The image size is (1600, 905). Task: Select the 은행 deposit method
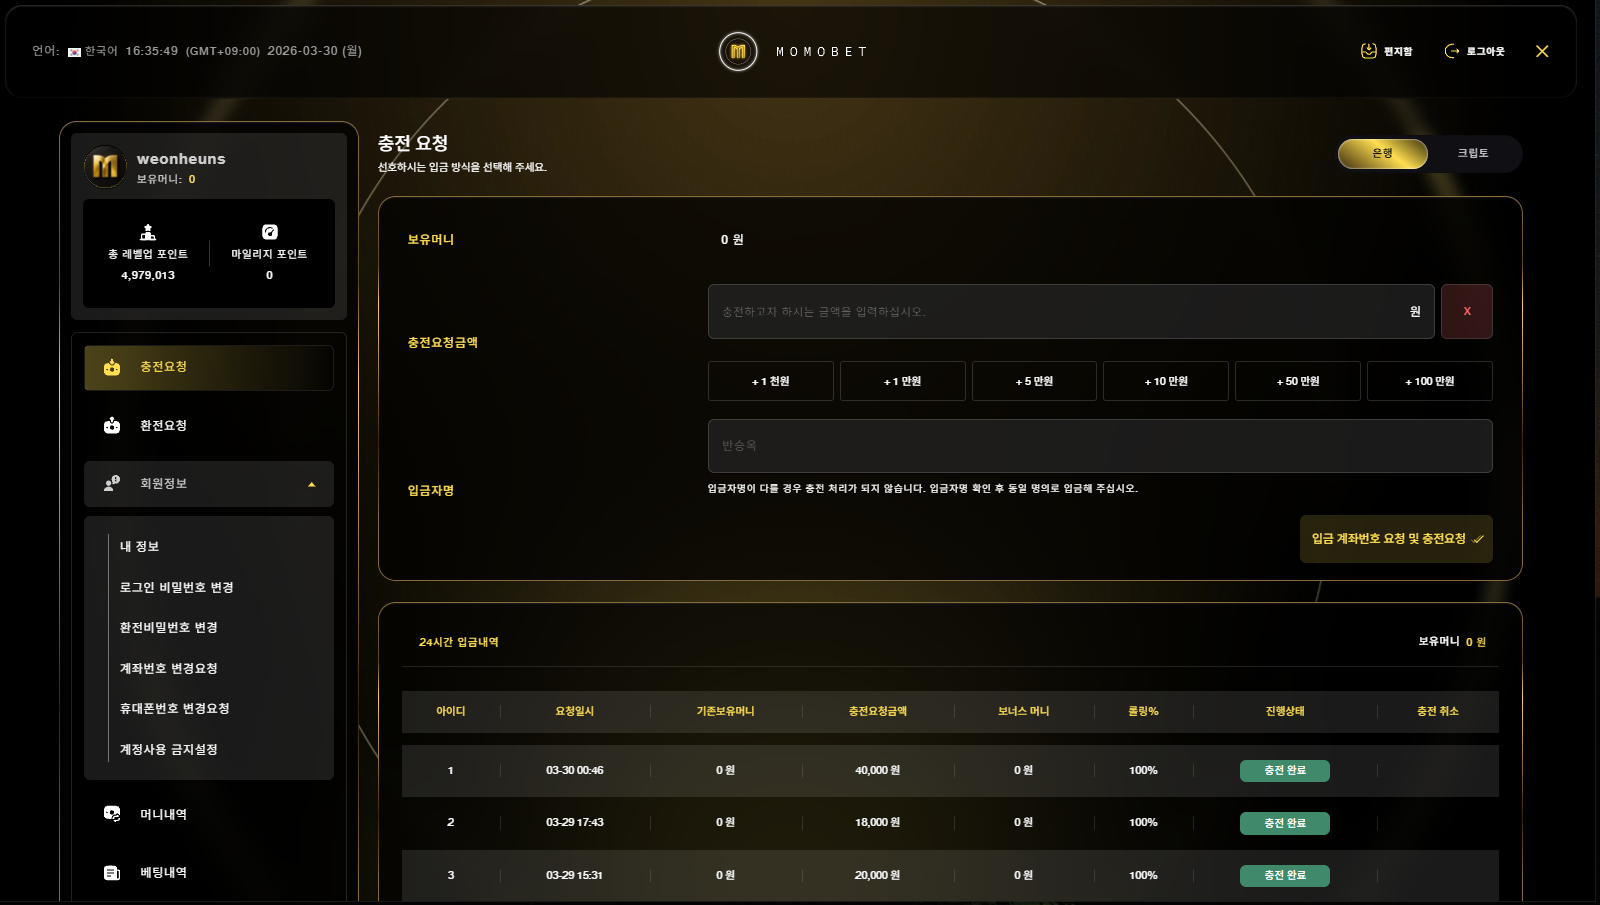click(1382, 153)
